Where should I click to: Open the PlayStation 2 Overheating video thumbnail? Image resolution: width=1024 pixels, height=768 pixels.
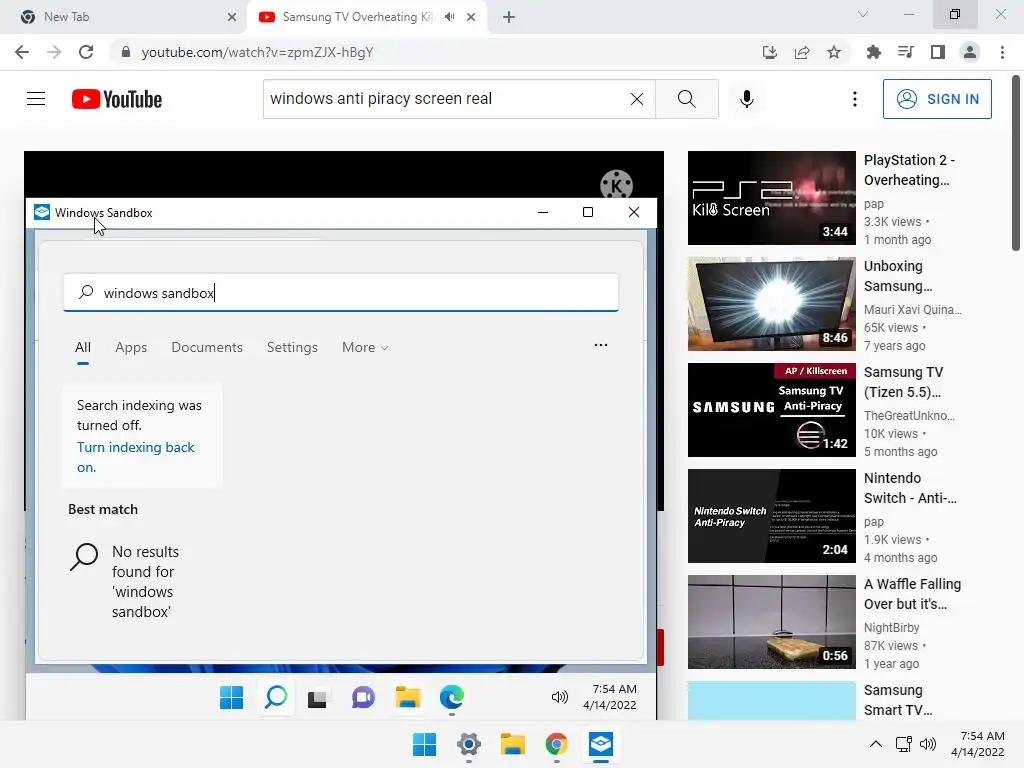[x=771, y=198]
